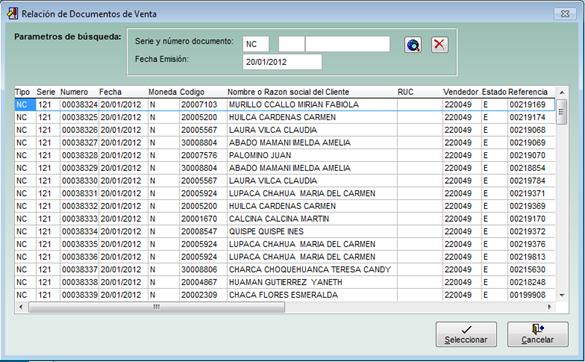This screenshot has height=362, width=585.
Task: Click the Fecha Emisión field 20/01/2012
Action: 282,62
